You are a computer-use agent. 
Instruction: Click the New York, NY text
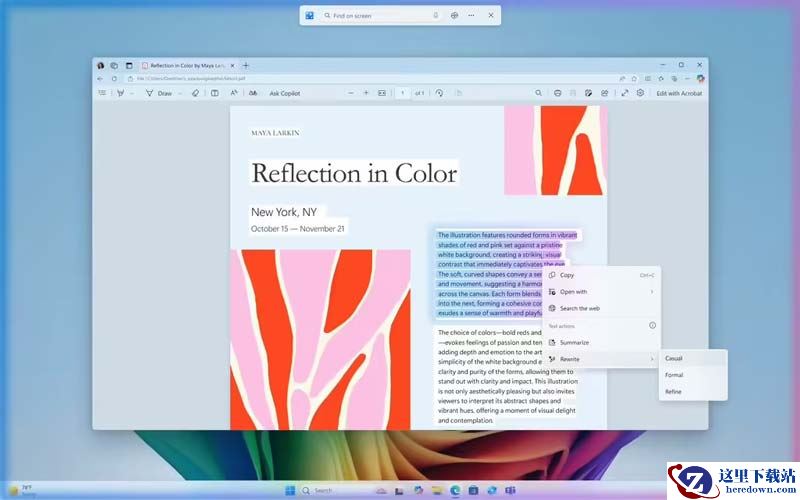click(284, 212)
